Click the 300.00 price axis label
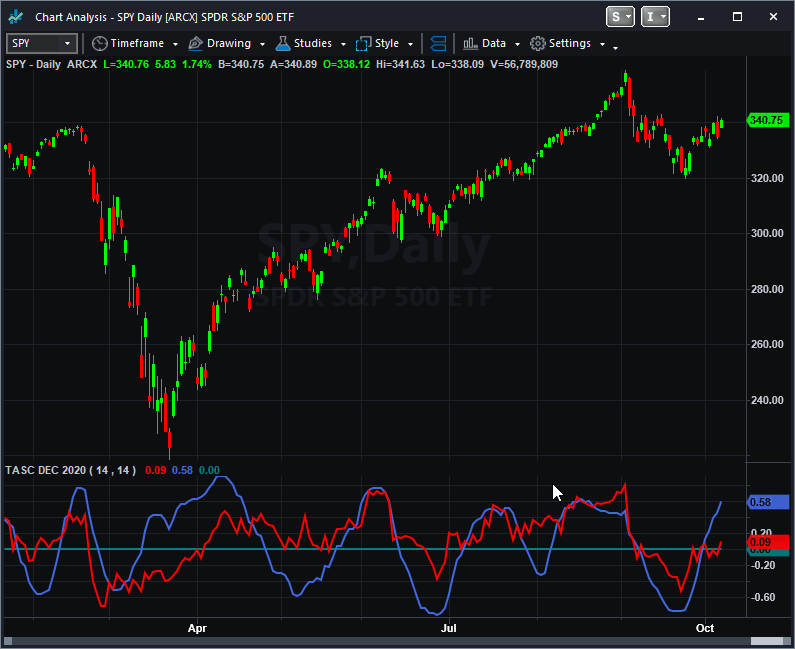This screenshot has width=795, height=649. (x=767, y=233)
